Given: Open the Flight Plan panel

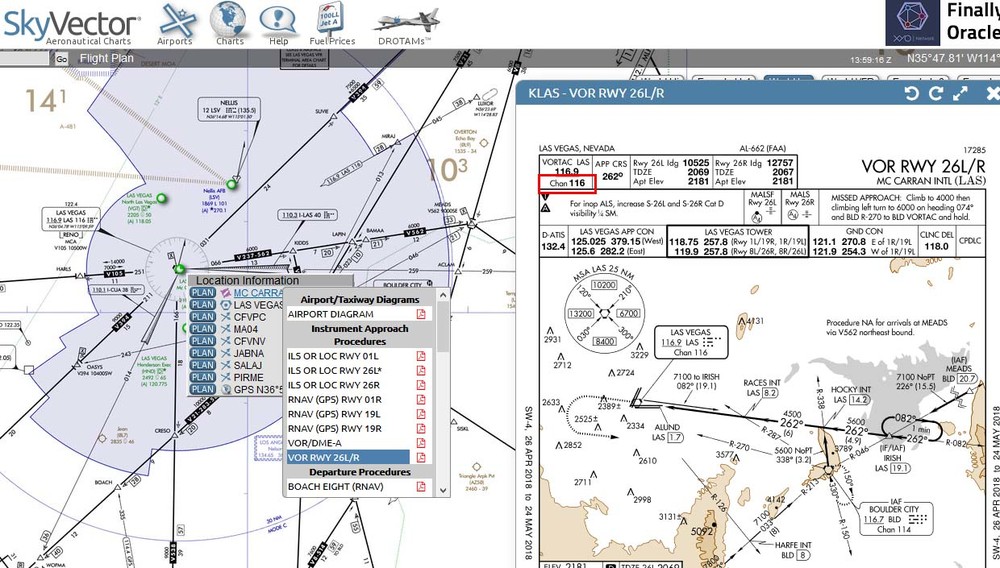Looking at the screenshot, I should tap(107, 58).
